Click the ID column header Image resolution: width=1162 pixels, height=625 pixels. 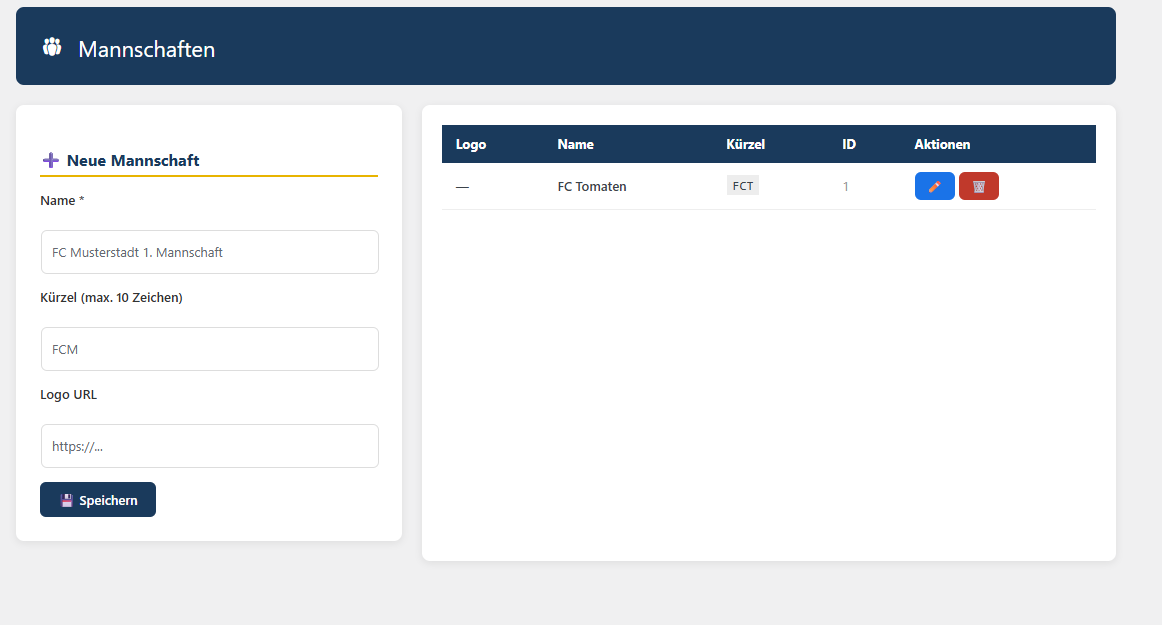(x=849, y=144)
